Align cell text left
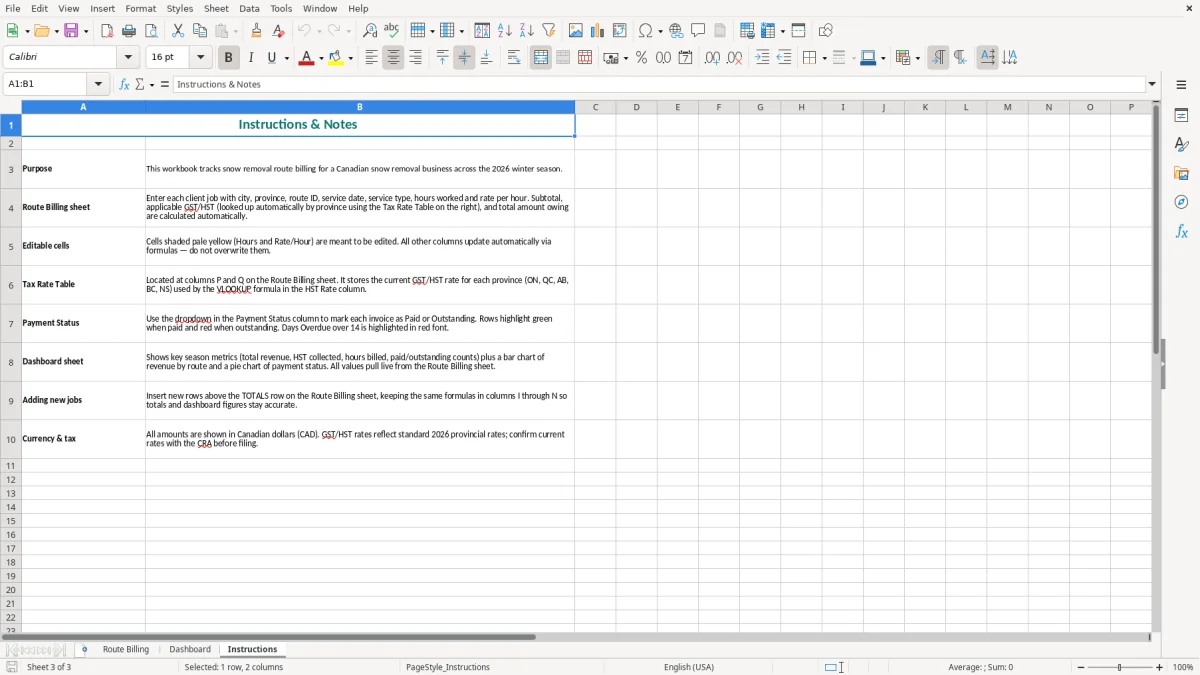The height and width of the screenshot is (675, 1200). click(371, 58)
